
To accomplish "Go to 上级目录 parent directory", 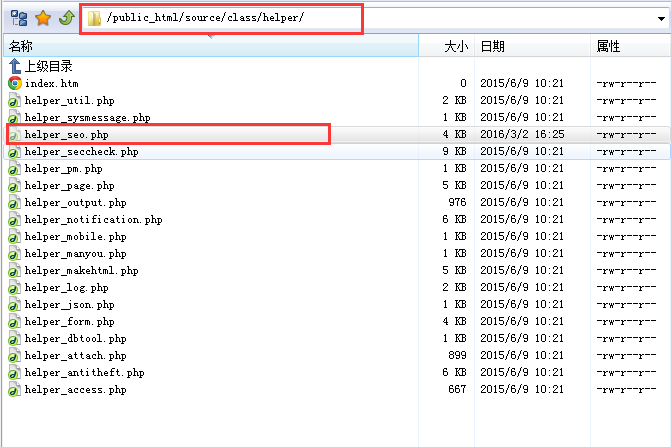I will [48, 66].
